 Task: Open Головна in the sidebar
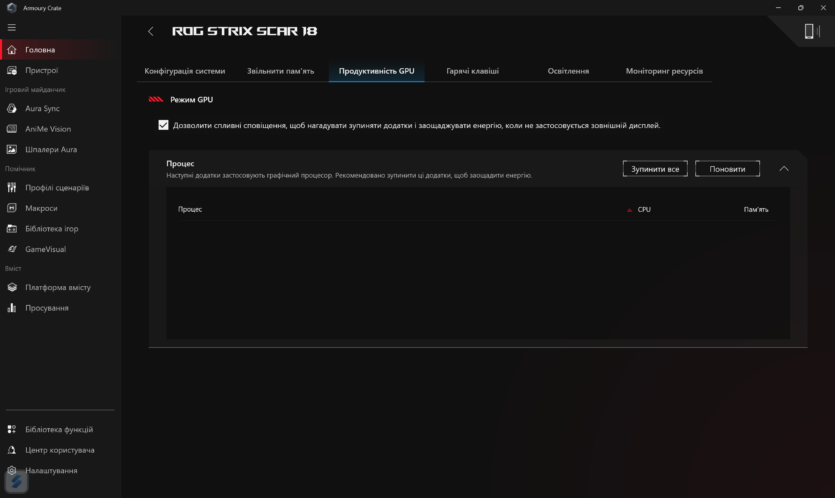pos(40,50)
